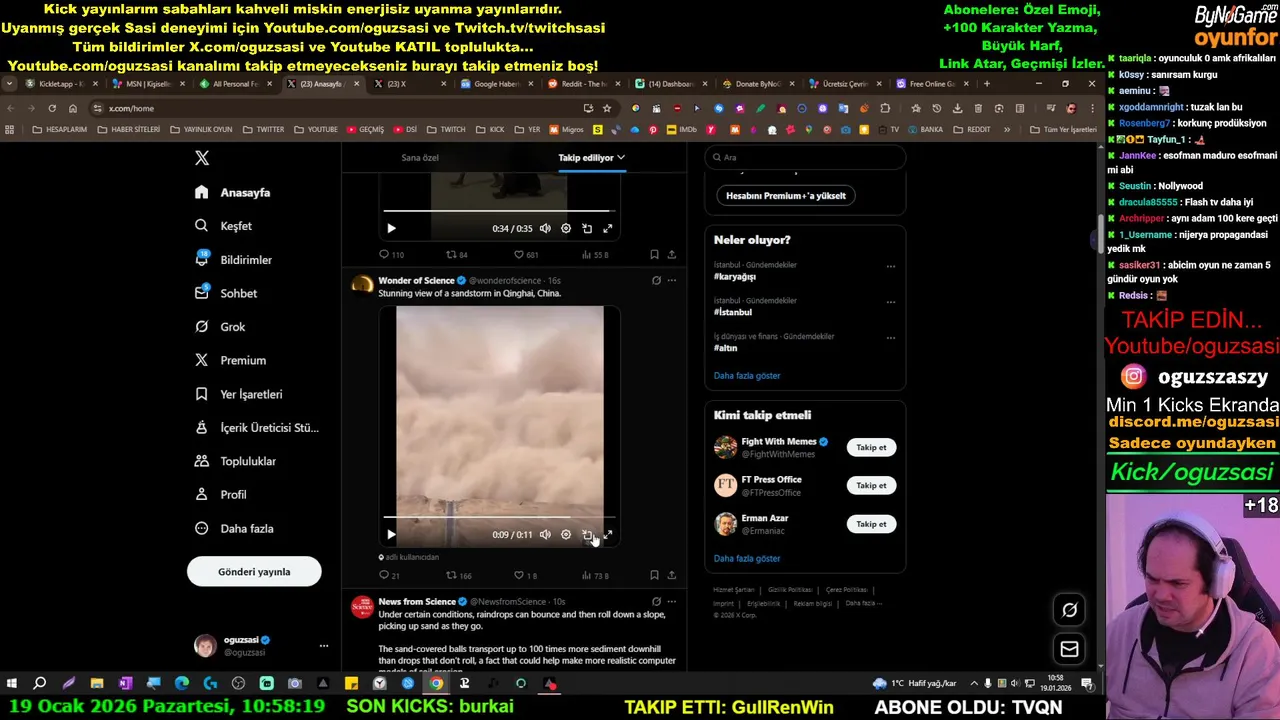Open Topluluklar communities
This screenshot has width=1280, height=720.
(235, 461)
